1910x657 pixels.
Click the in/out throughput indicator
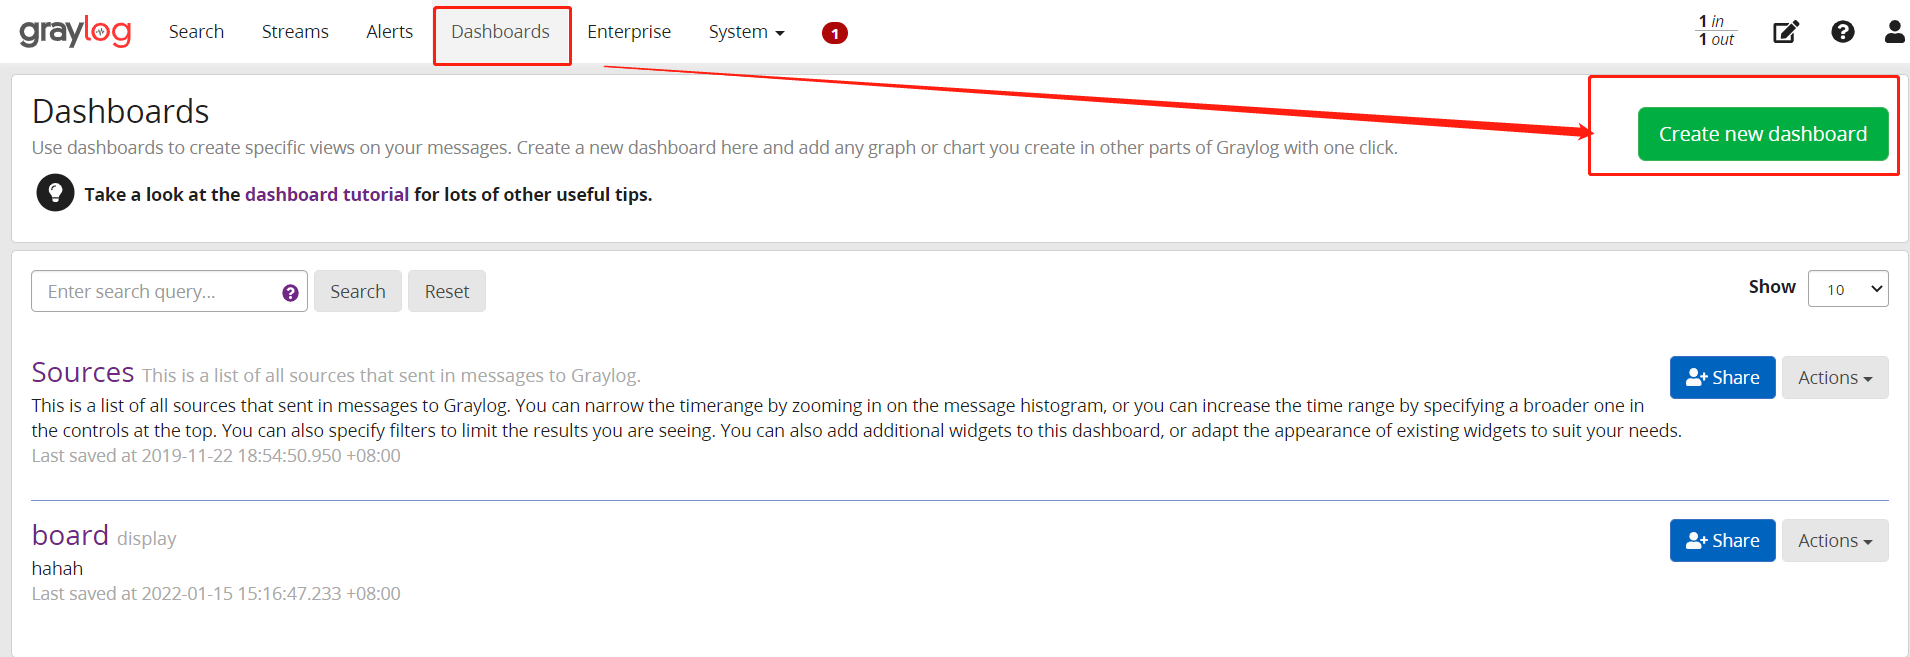tap(1717, 31)
